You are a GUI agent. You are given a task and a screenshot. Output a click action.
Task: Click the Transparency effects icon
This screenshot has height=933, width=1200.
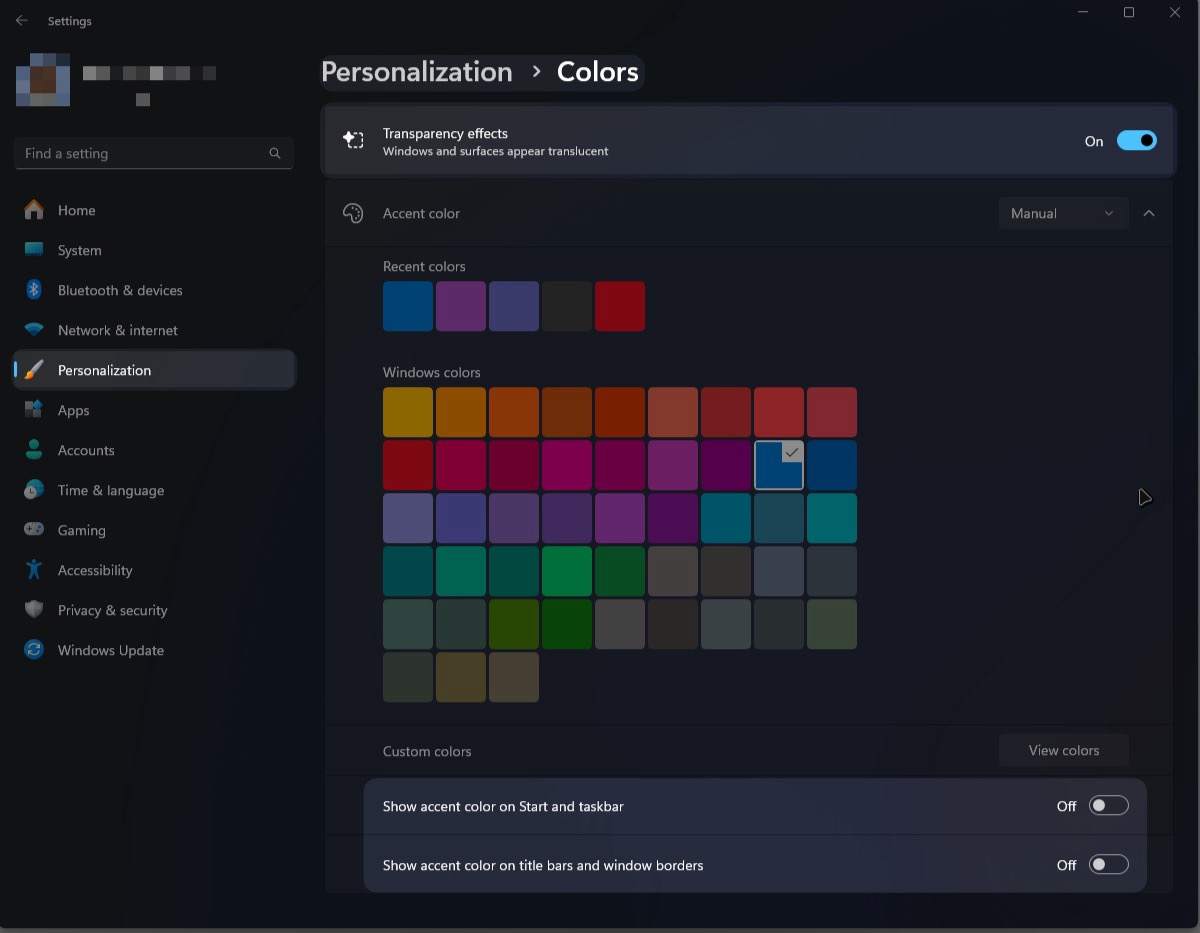click(x=354, y=140)
